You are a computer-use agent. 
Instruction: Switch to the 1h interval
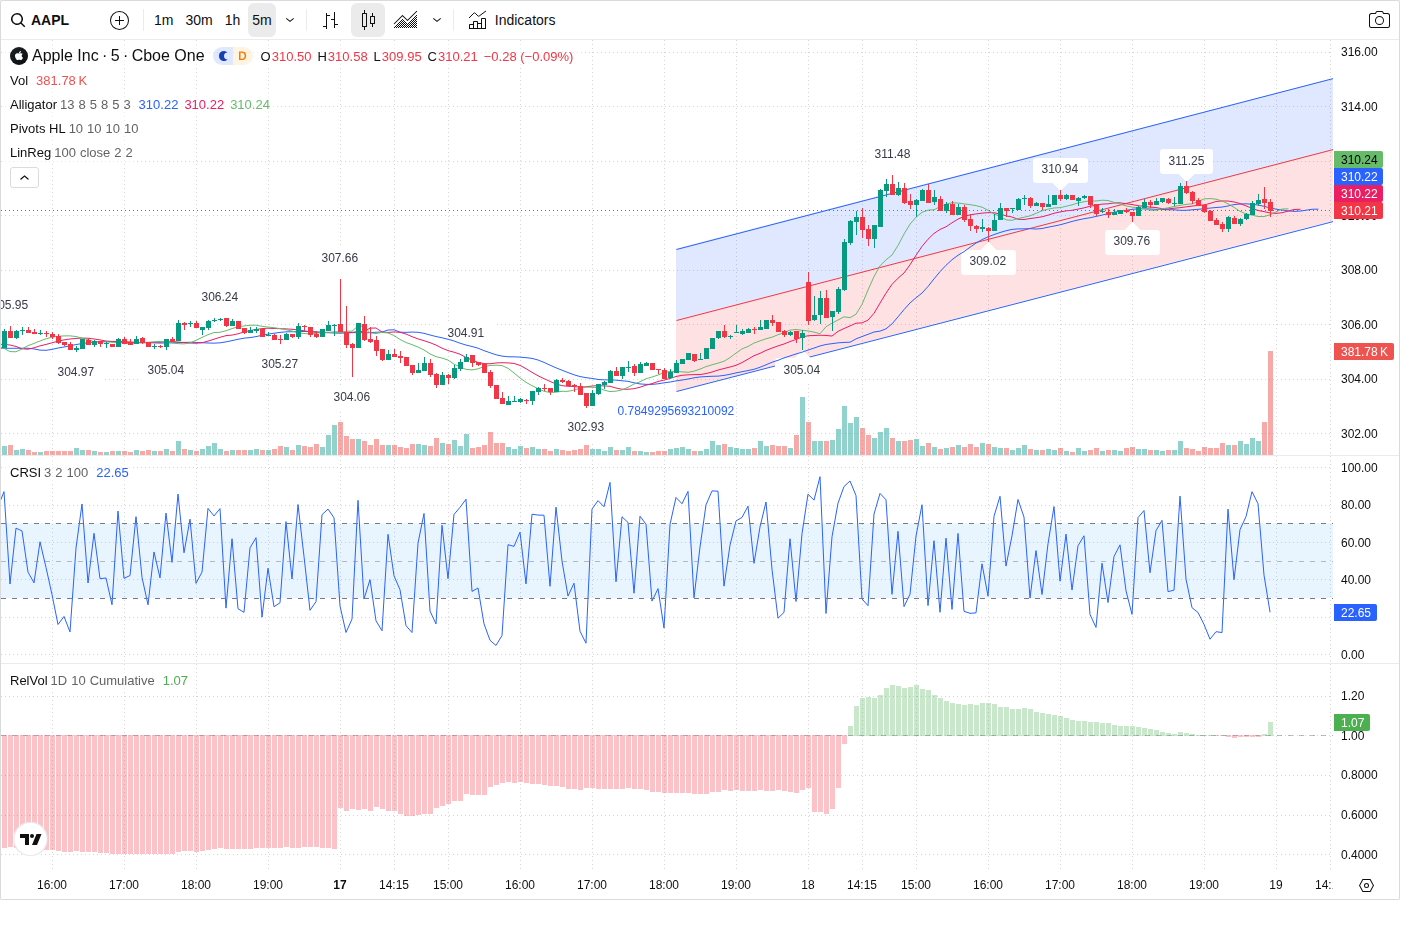tap(233, 20)
